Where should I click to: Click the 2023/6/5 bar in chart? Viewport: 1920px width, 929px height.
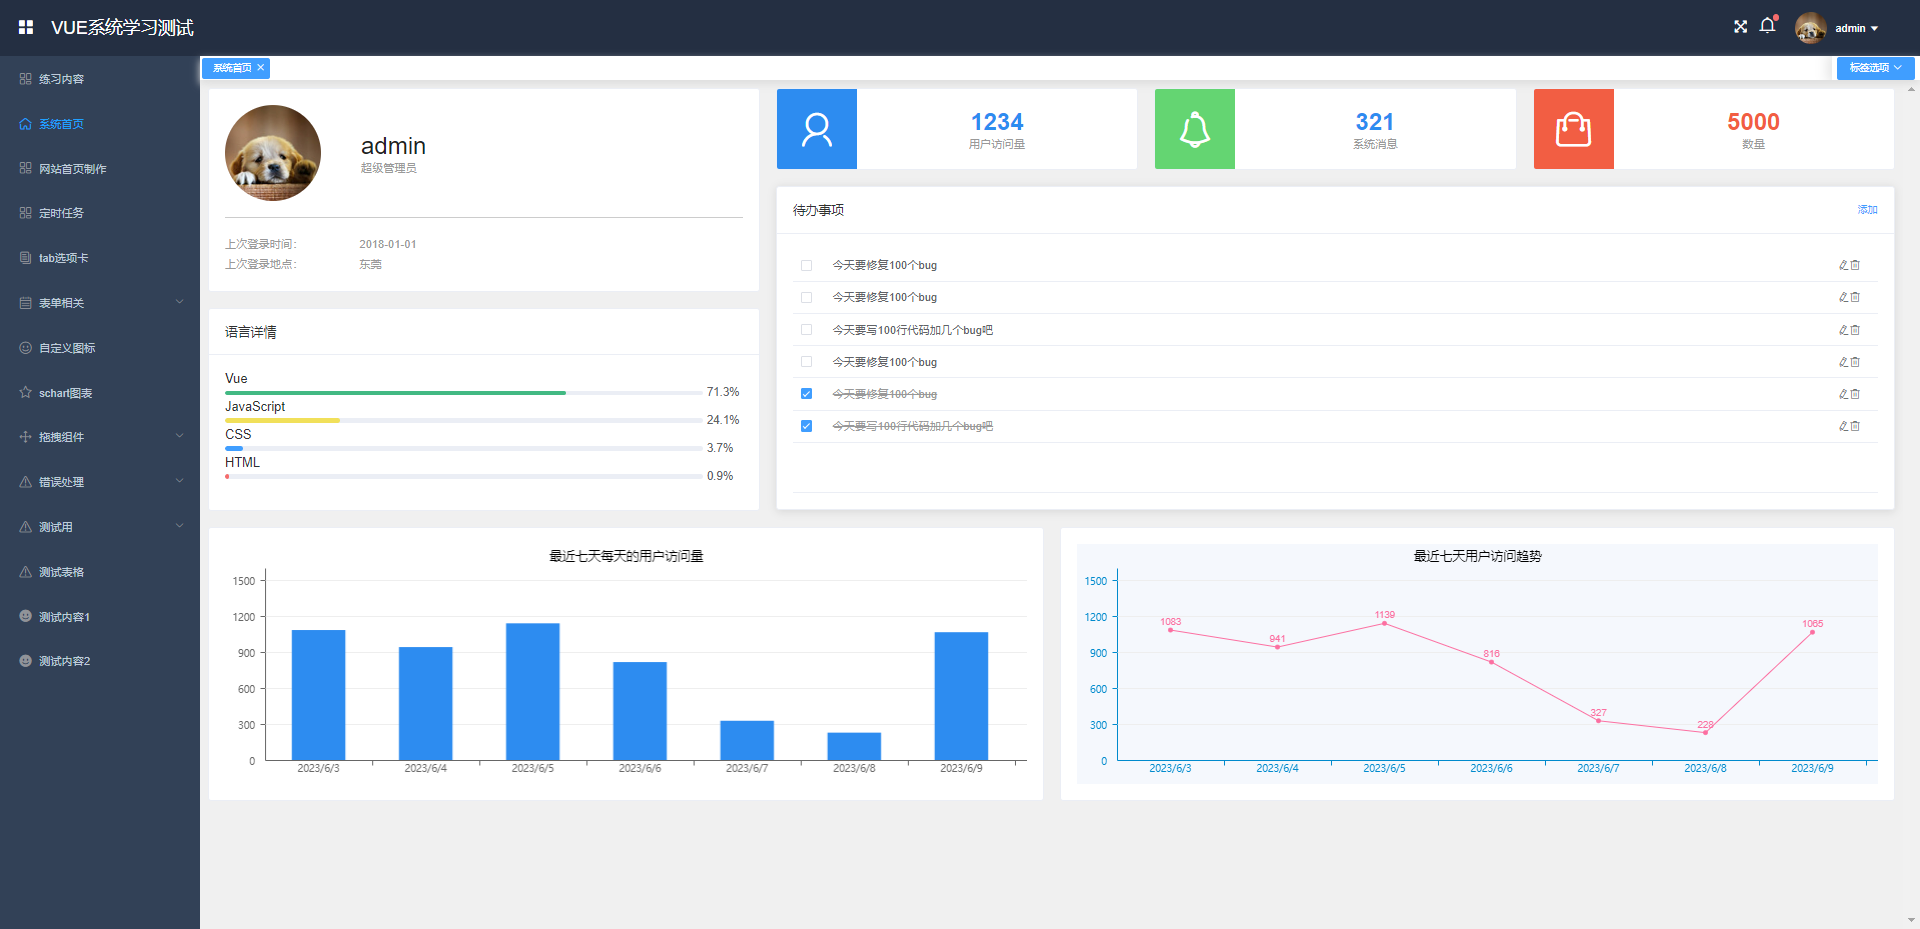pyautogui.click(x=532, y=692)
